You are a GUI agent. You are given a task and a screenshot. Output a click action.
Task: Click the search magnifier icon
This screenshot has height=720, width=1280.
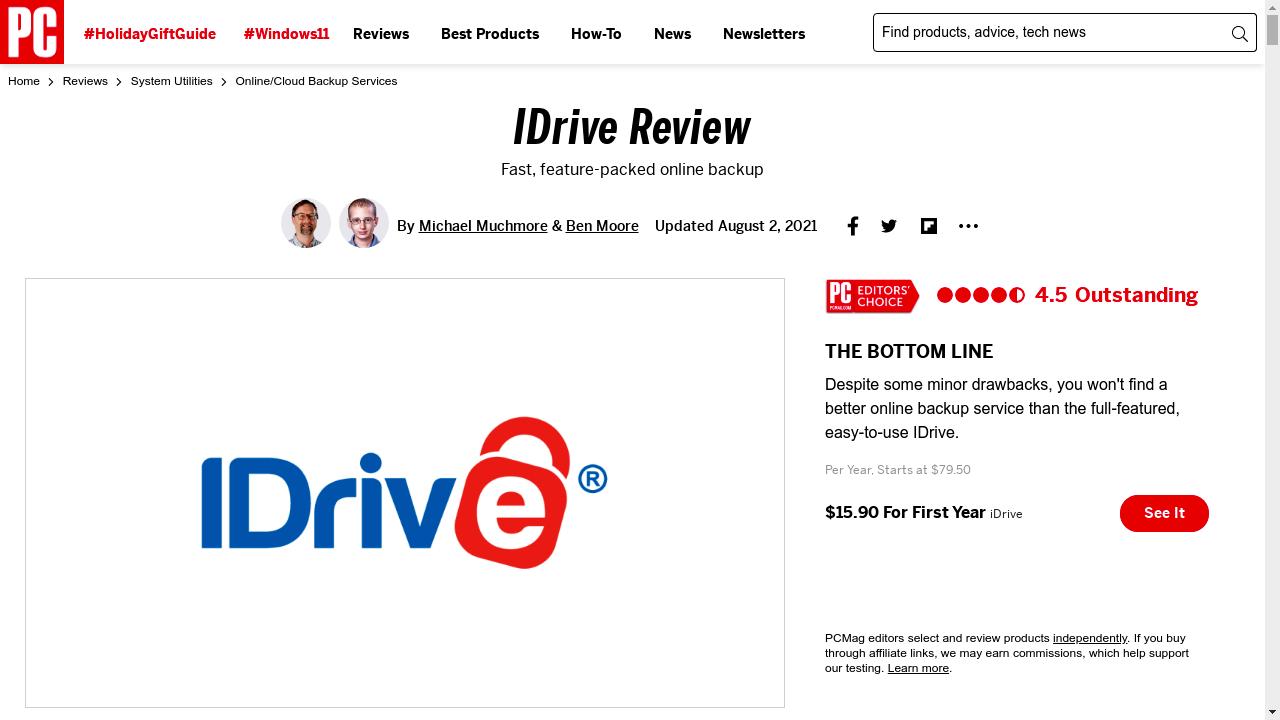coord(1239,34)
